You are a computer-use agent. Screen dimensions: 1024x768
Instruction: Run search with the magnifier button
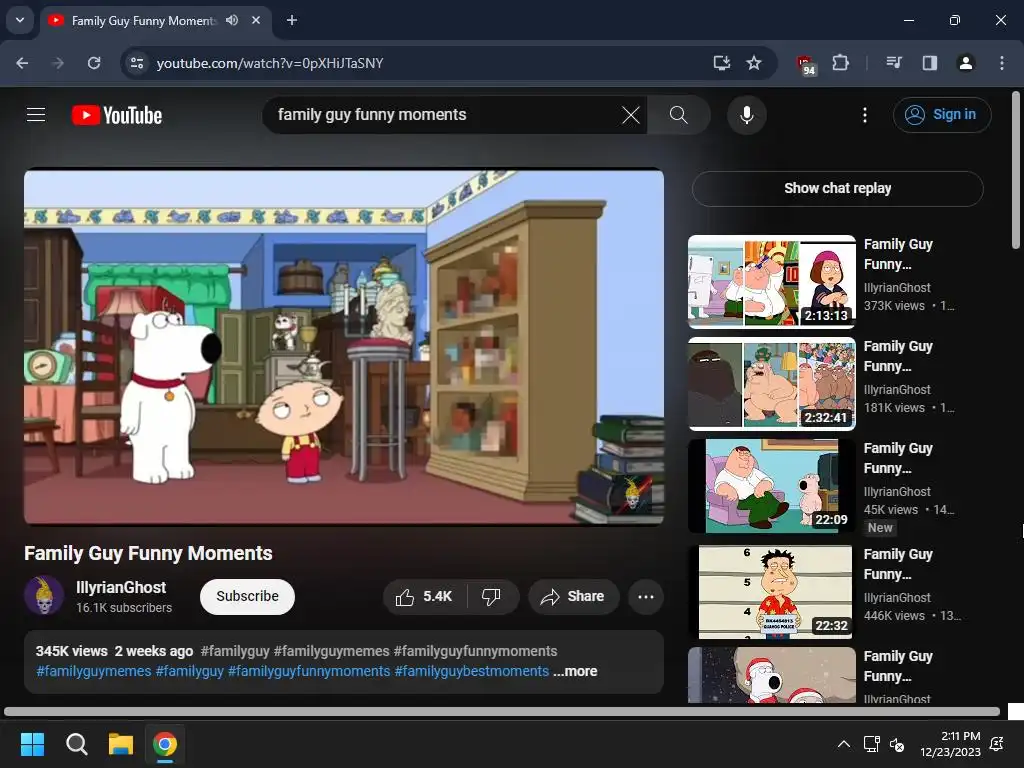tap(679, 115)
